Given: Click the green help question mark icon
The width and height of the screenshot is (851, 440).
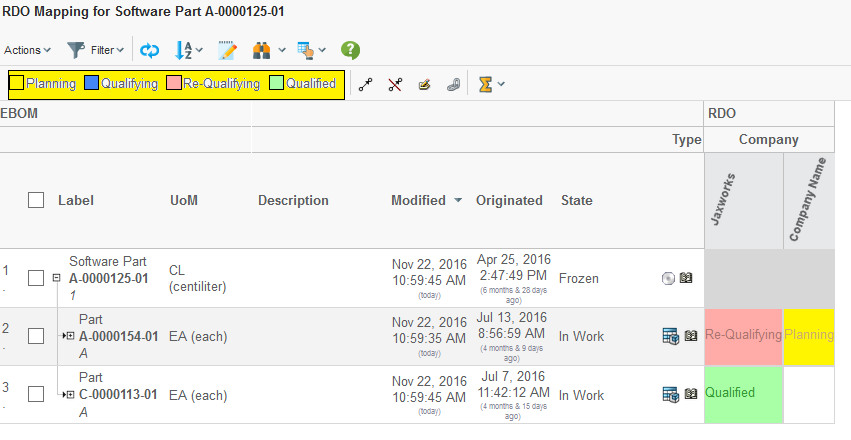Looking at the screenshot, I should (x=349, y=49).
